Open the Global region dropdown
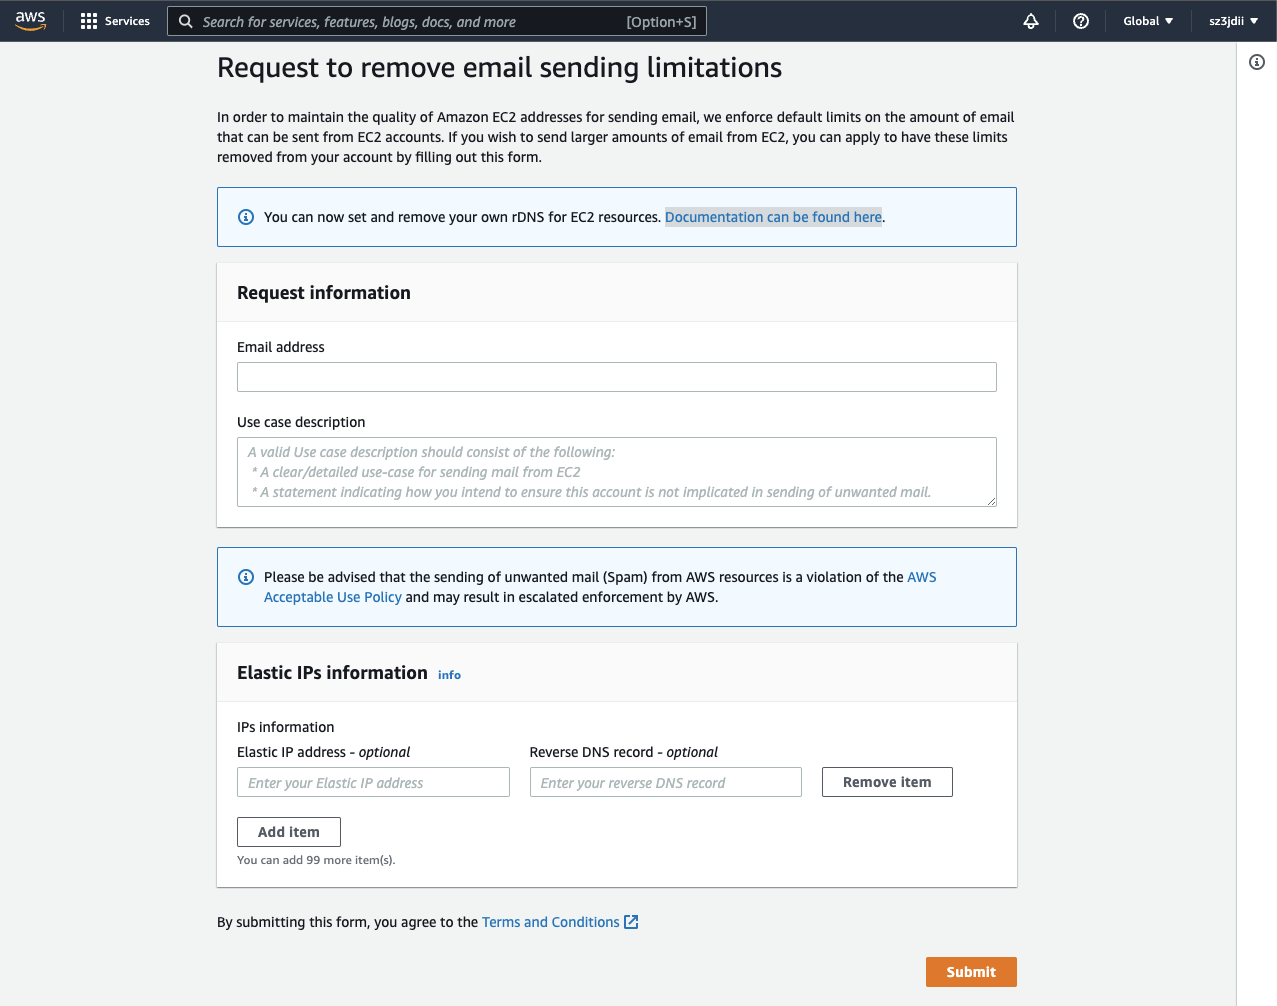 click(x=1146, y=20)
